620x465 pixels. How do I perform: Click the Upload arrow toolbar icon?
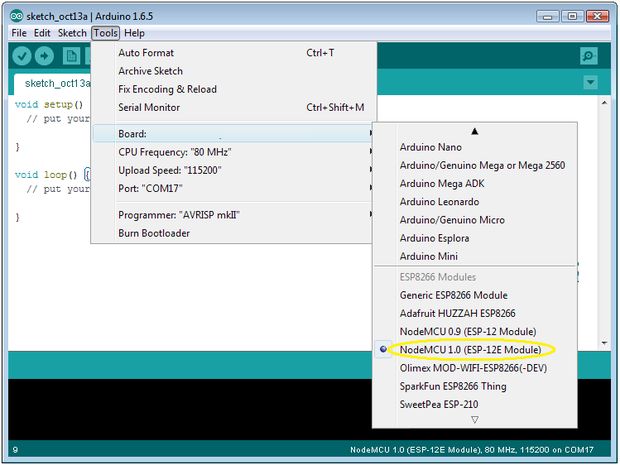click(44, 56)
